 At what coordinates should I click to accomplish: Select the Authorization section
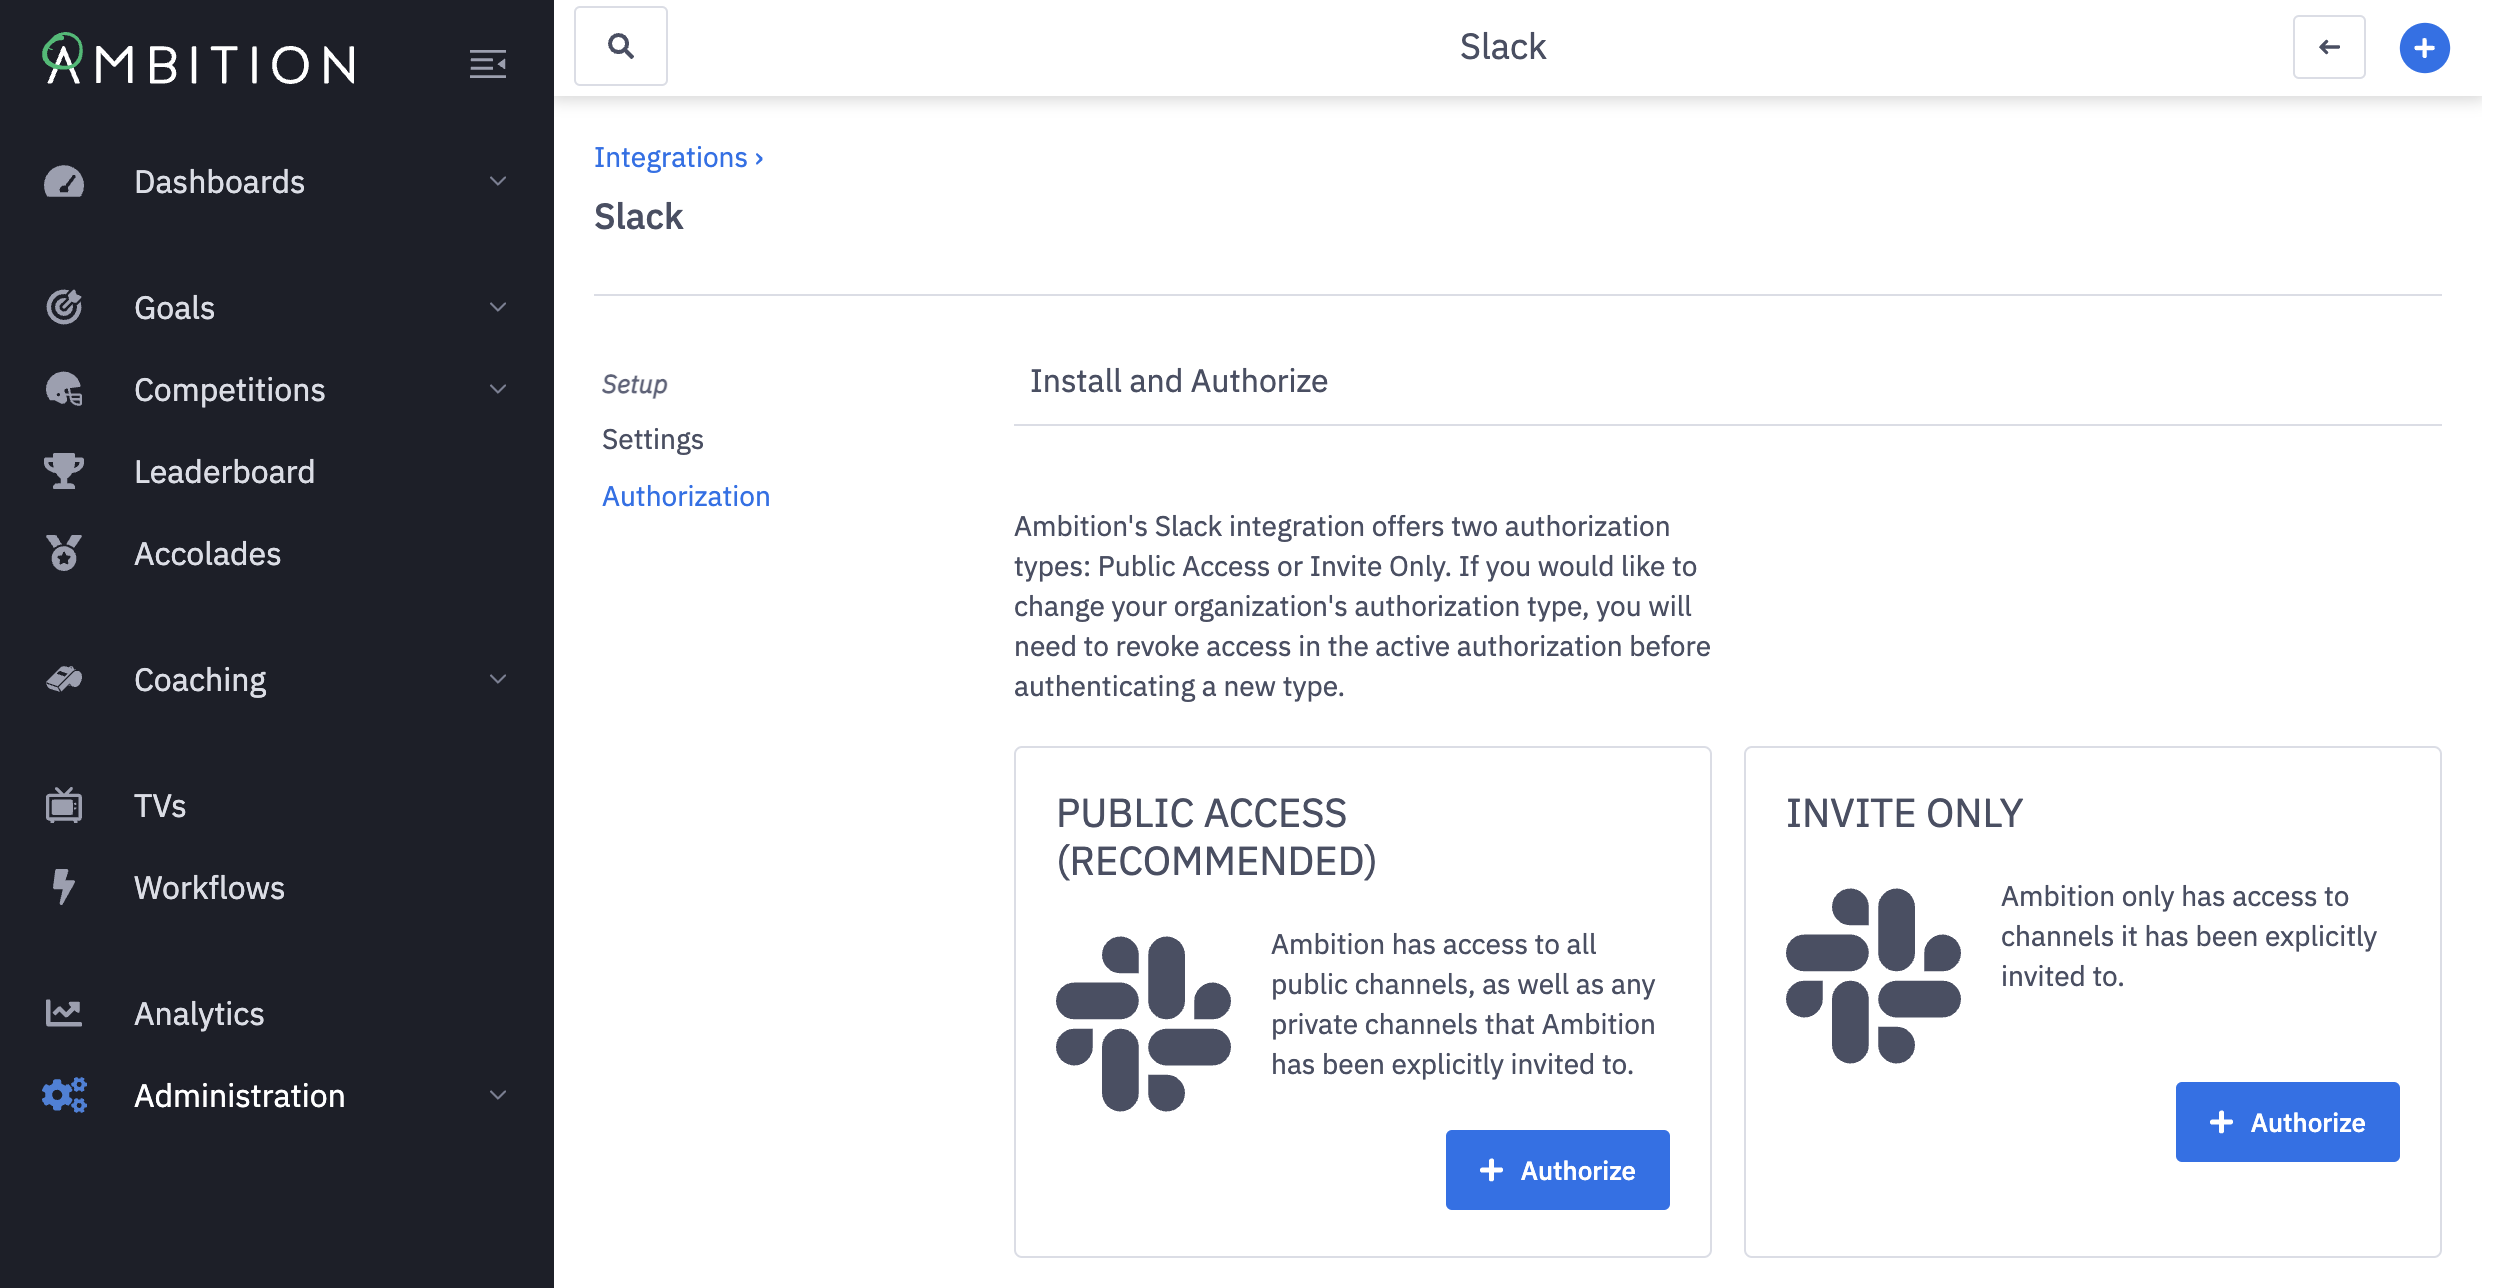[x=685, y=497]
